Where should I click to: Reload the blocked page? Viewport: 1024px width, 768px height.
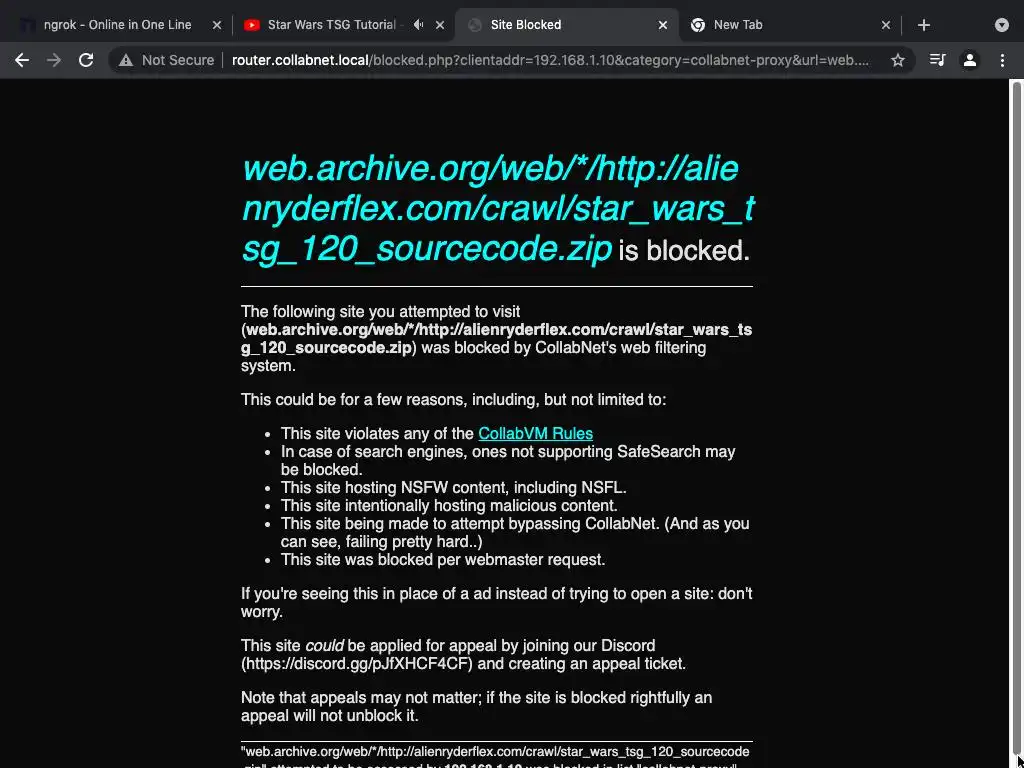(86, 60)
